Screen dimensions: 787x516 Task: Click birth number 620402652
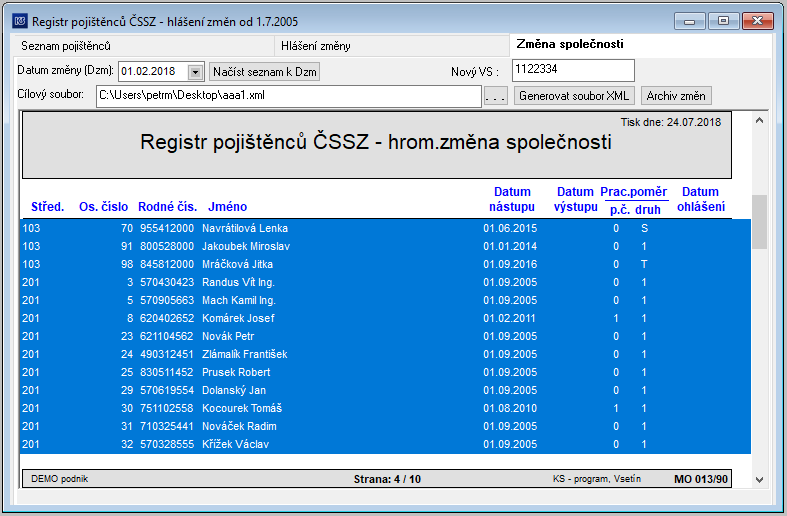click(x=167, y=319)
